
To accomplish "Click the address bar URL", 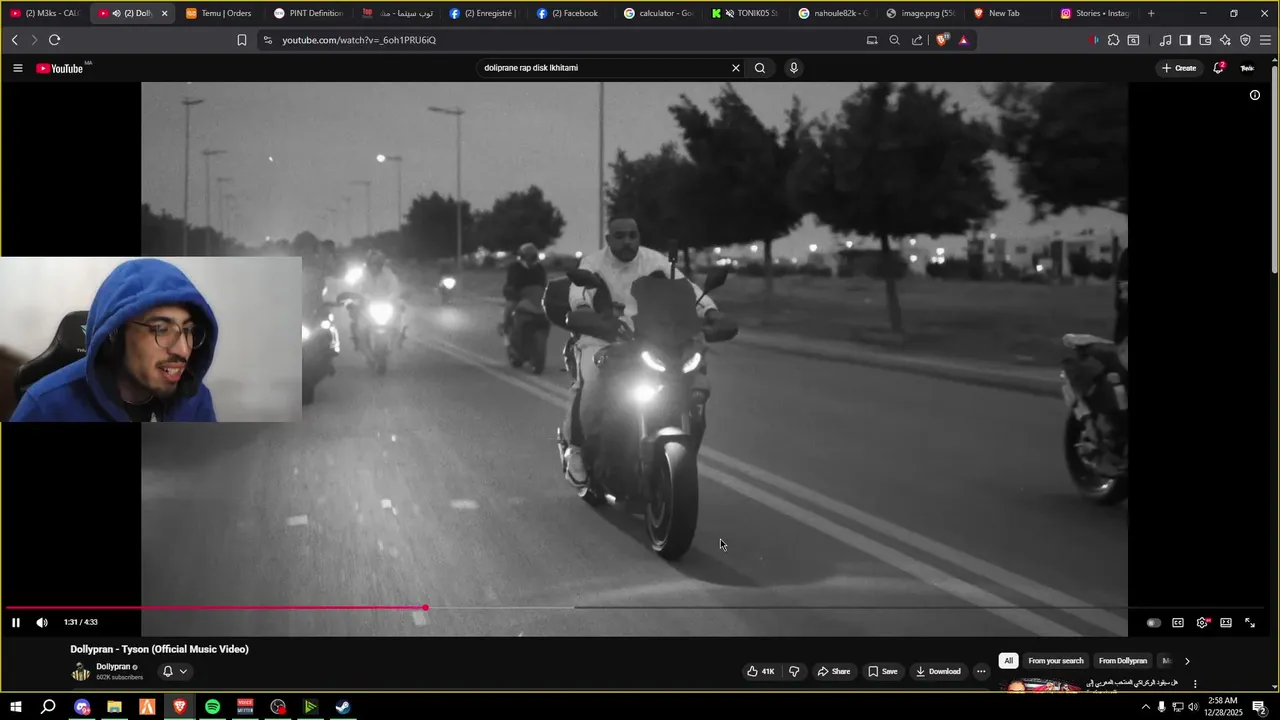I will (359, 40).
